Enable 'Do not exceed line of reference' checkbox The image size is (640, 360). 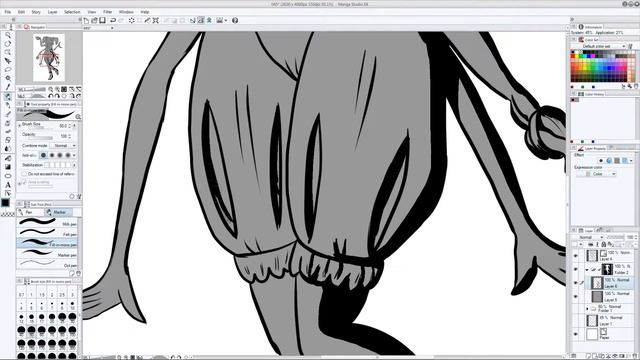(x=24, y=174)
